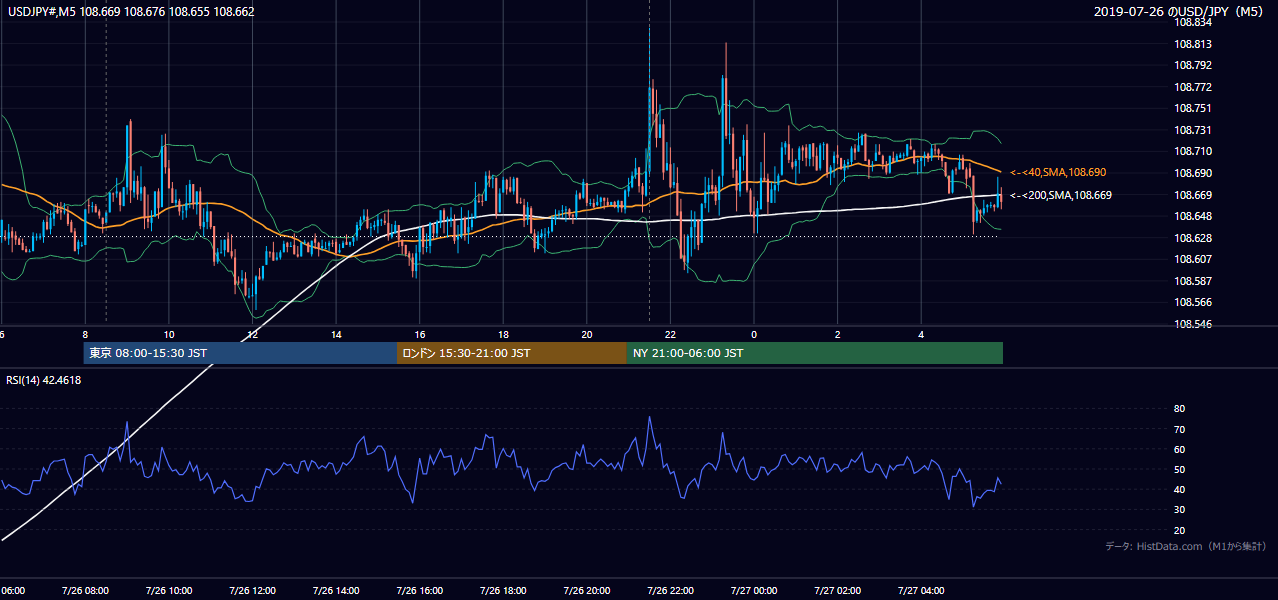Click the price axis value 108.731
Viewport: 1278px width, 600px height.
click(x=1194, y=130)
